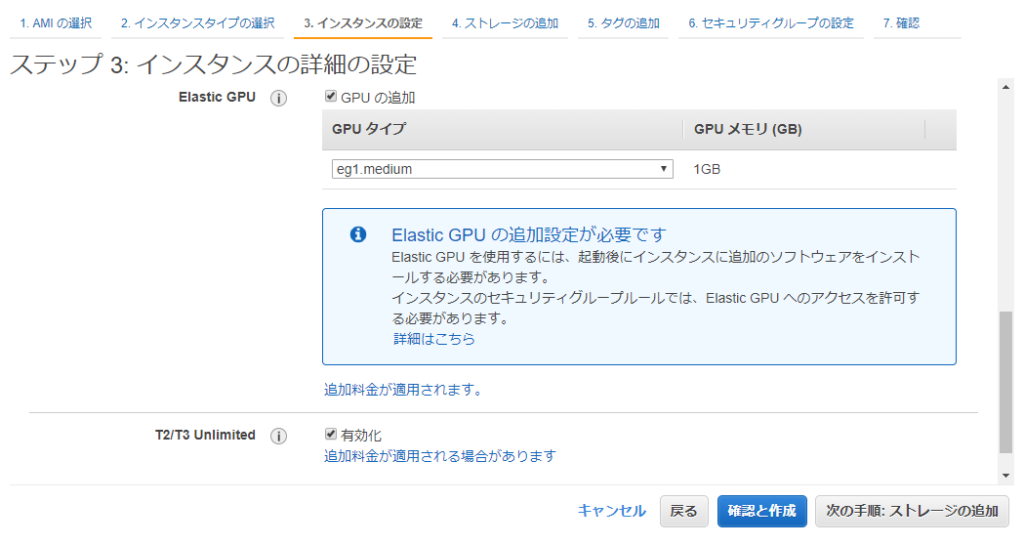The width and height of the screenshot is (1024, 545).
Task: Switch to 2. インスタンスタイプの選択 tab
Action: pos(198,23)
